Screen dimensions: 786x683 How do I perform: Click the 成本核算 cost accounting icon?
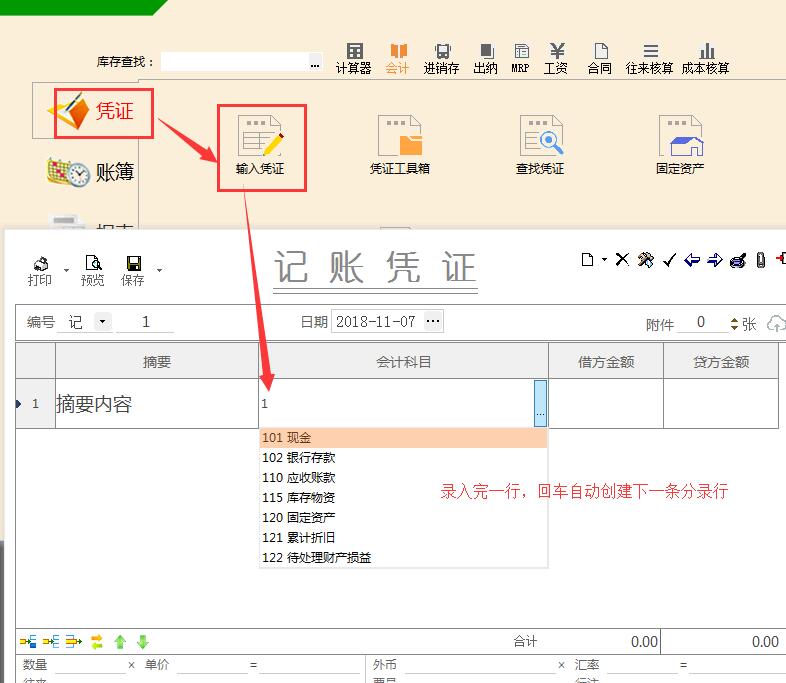click(x=705, y=58)
